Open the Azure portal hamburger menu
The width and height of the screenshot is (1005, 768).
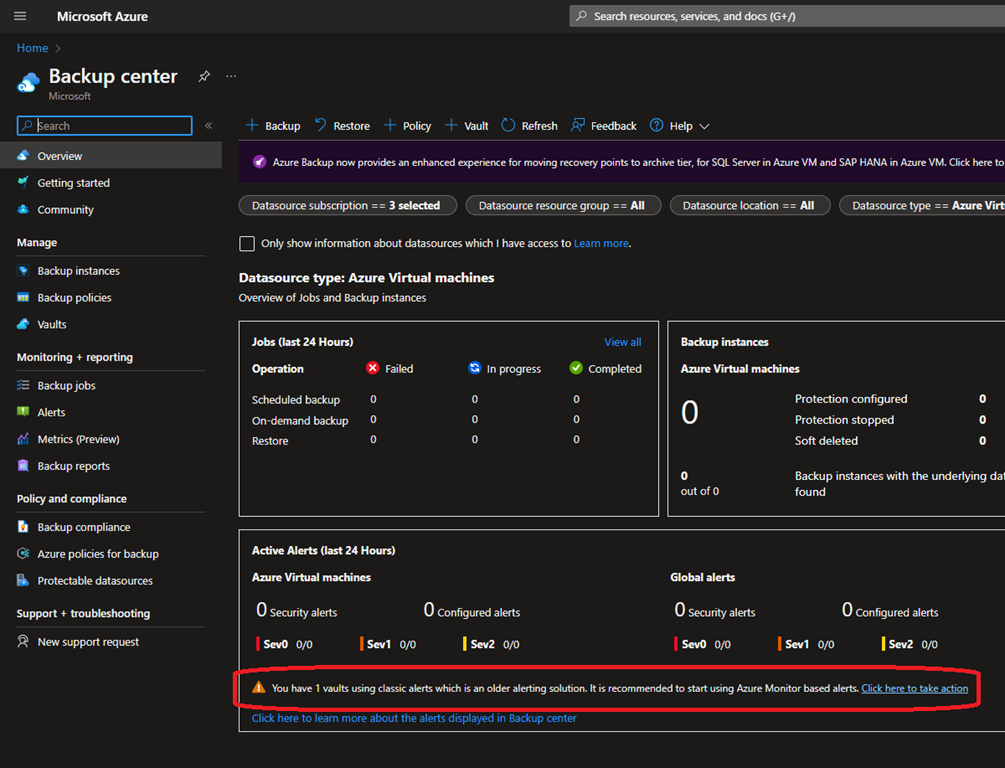pos(20,16)
